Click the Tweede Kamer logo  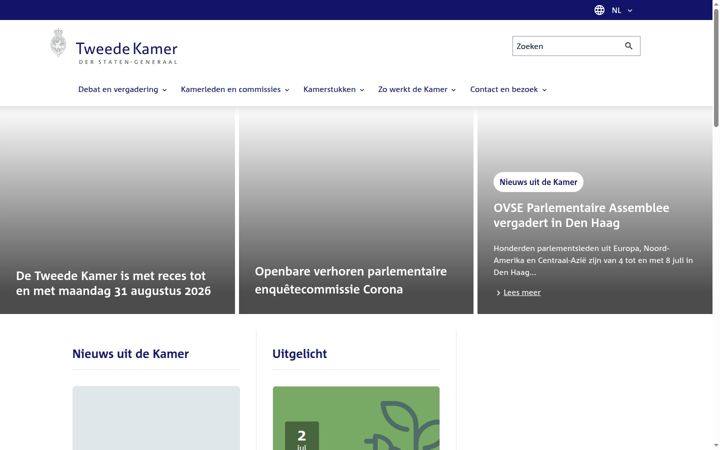(113, 46)
